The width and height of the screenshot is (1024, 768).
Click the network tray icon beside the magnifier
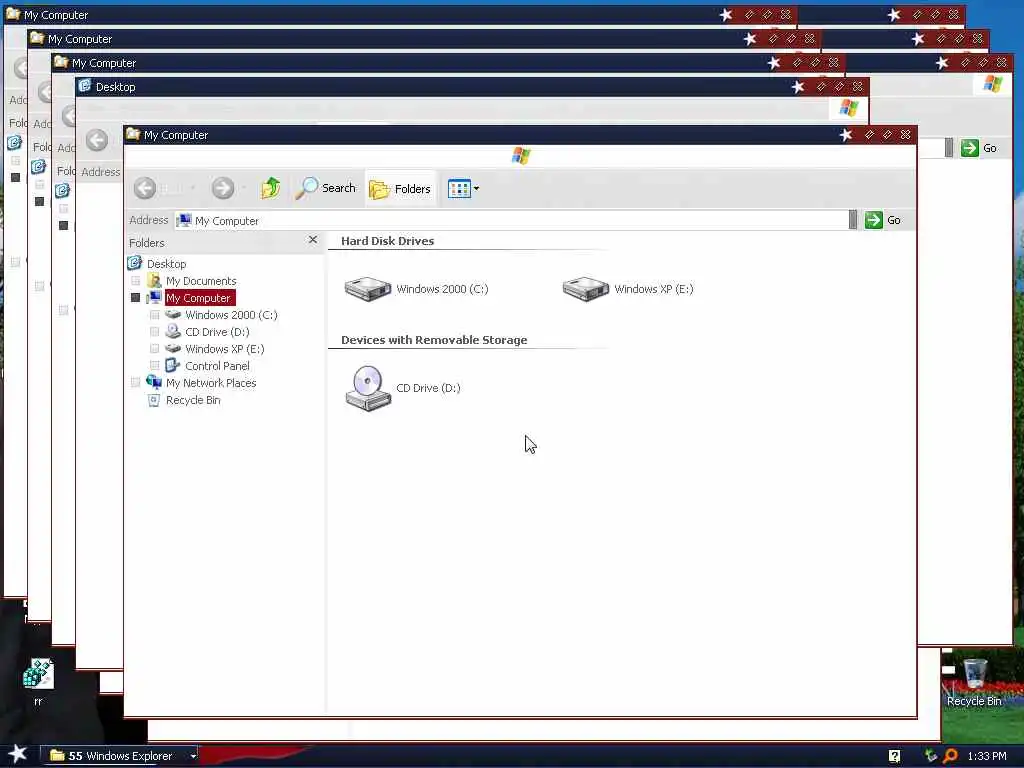(931, 756)
